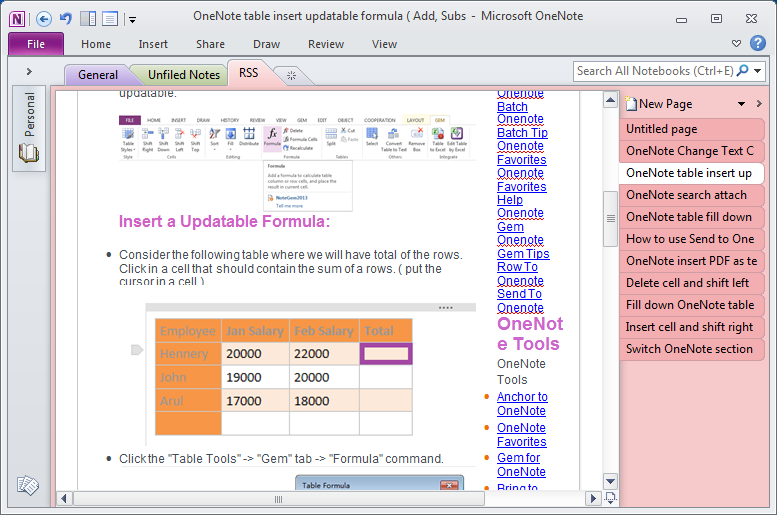Open the OneNote Change Text C page
Viewport: 777px width, 515px height.
click(x=691, y=151)
